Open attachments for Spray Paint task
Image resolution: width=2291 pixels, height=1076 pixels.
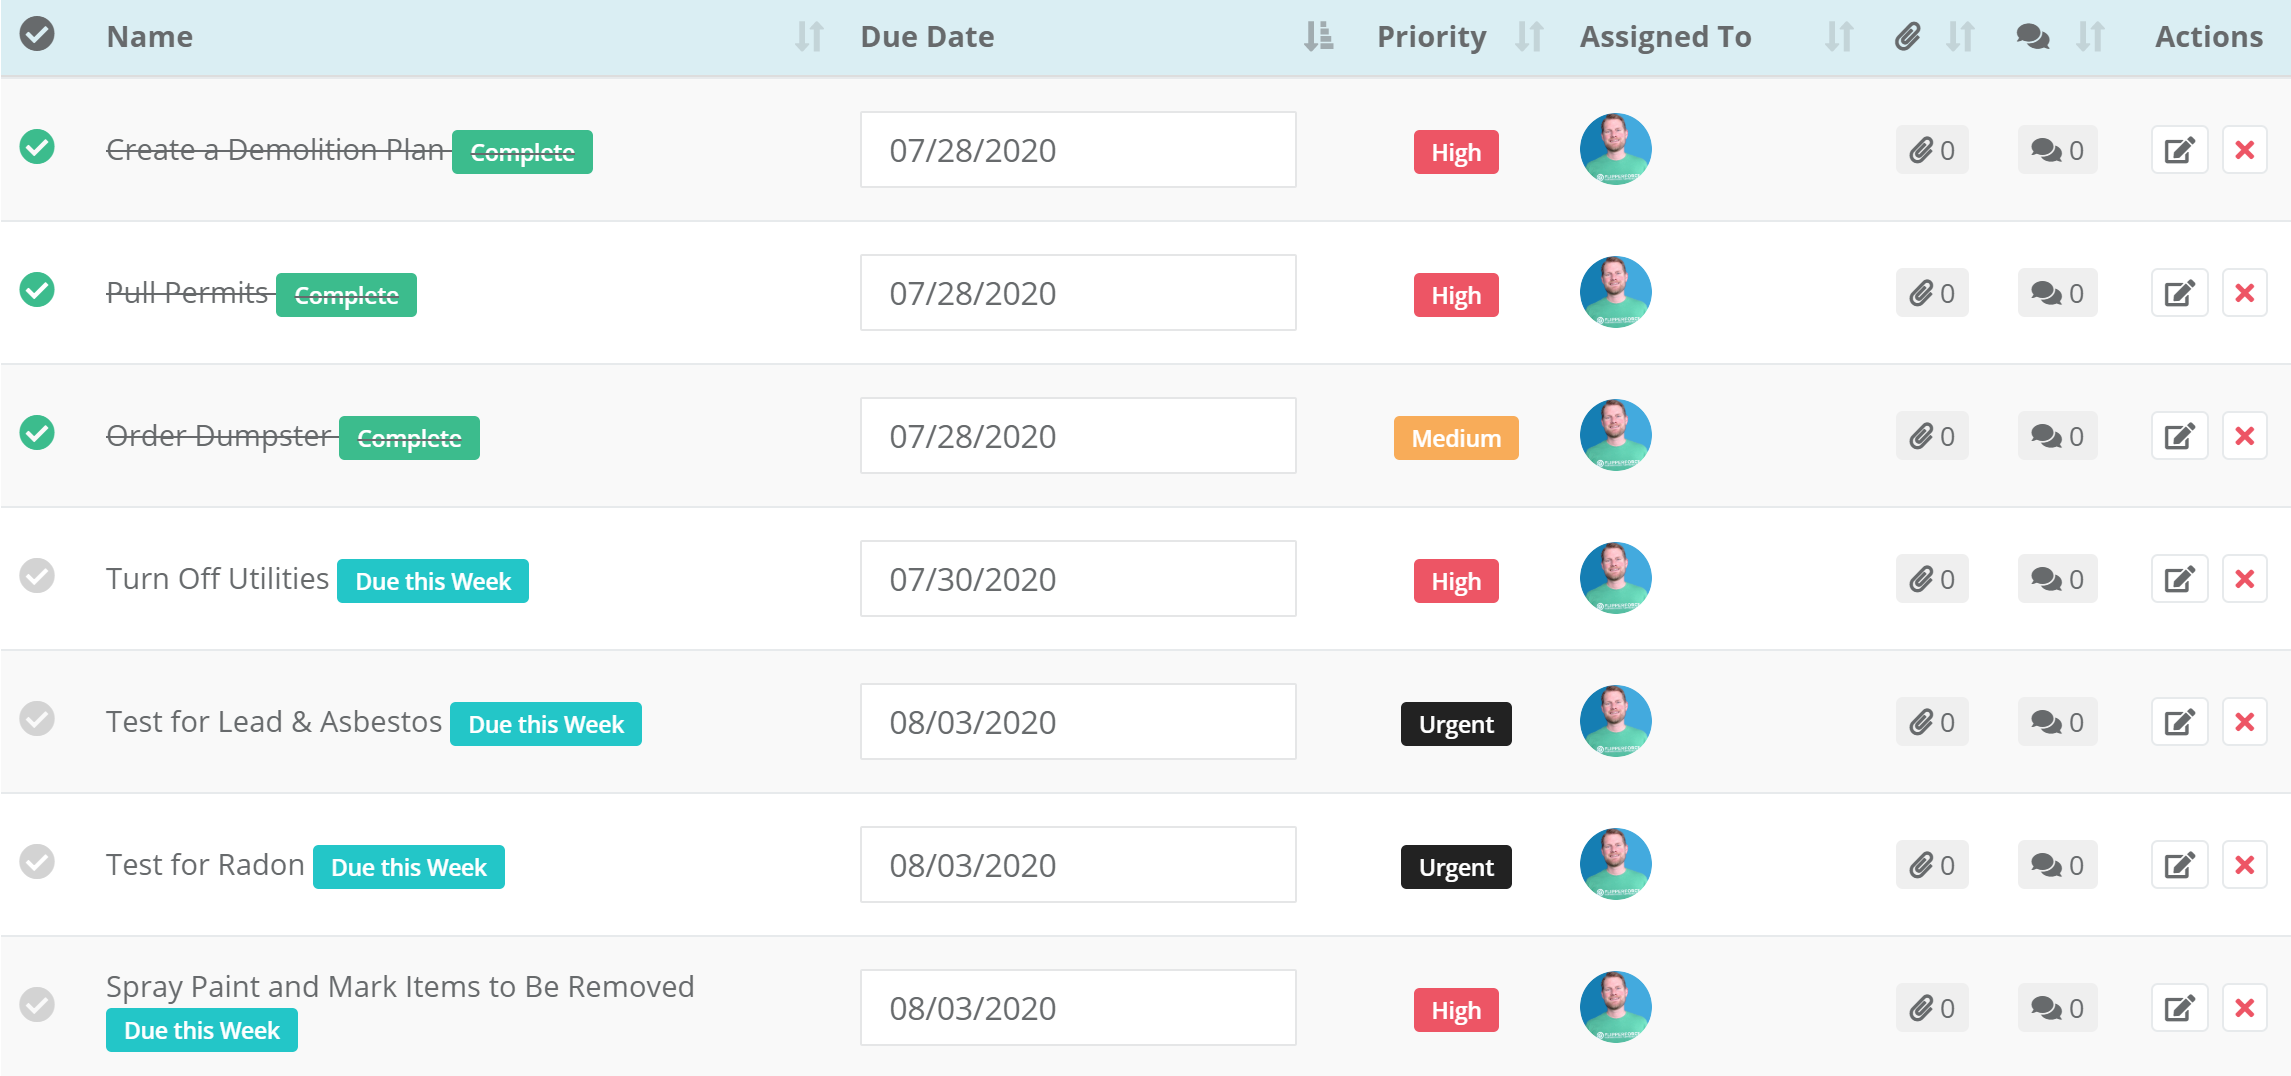[x=1931, y=1009]
